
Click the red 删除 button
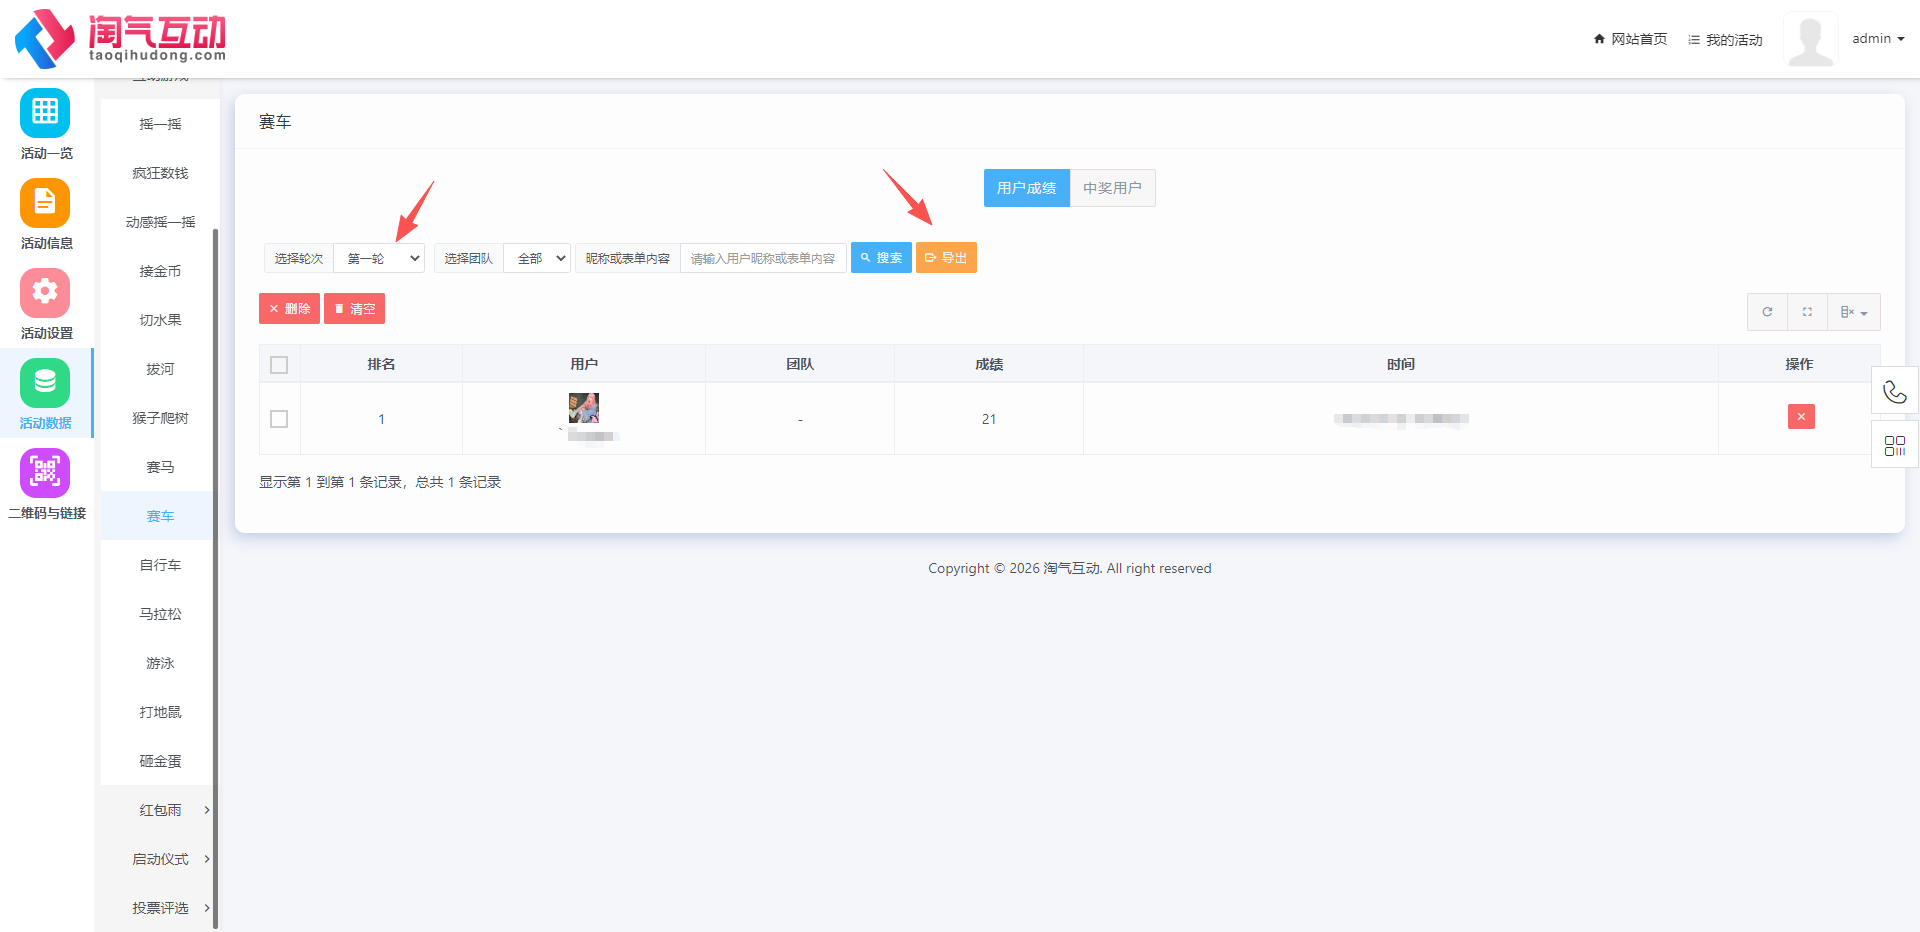pos(289,309)
